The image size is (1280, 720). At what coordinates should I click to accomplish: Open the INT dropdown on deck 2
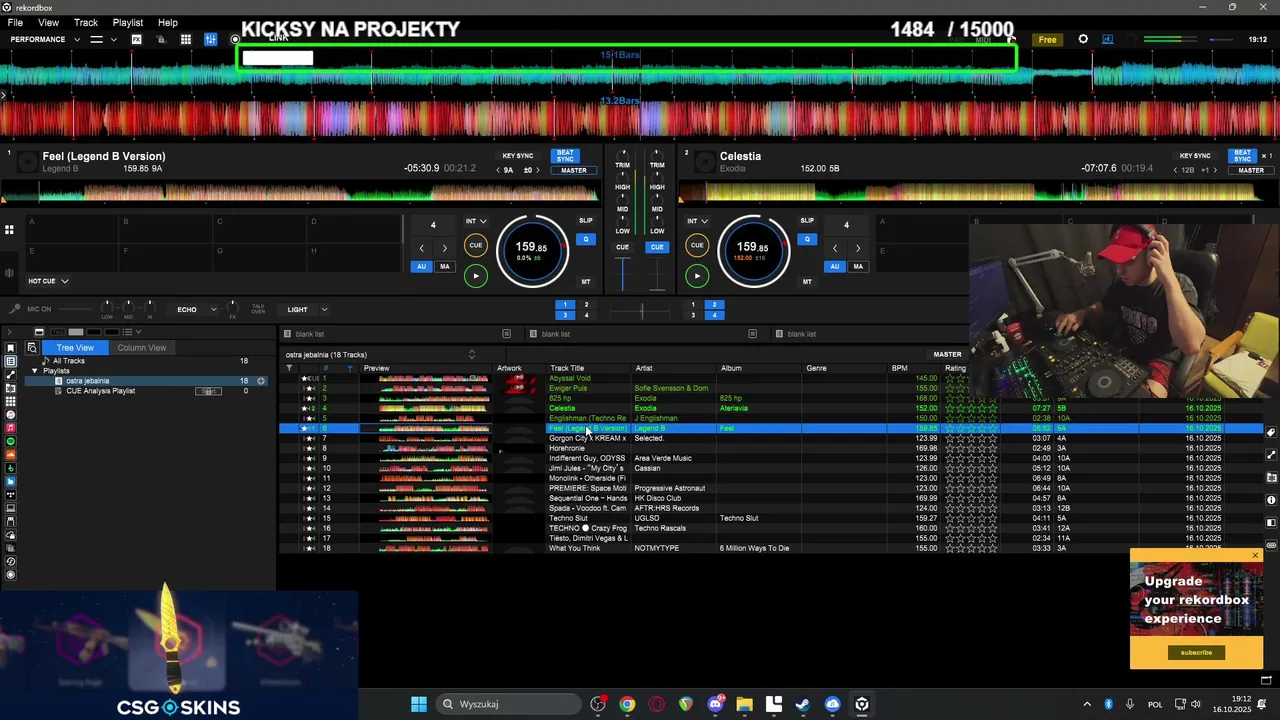point(697,221)
